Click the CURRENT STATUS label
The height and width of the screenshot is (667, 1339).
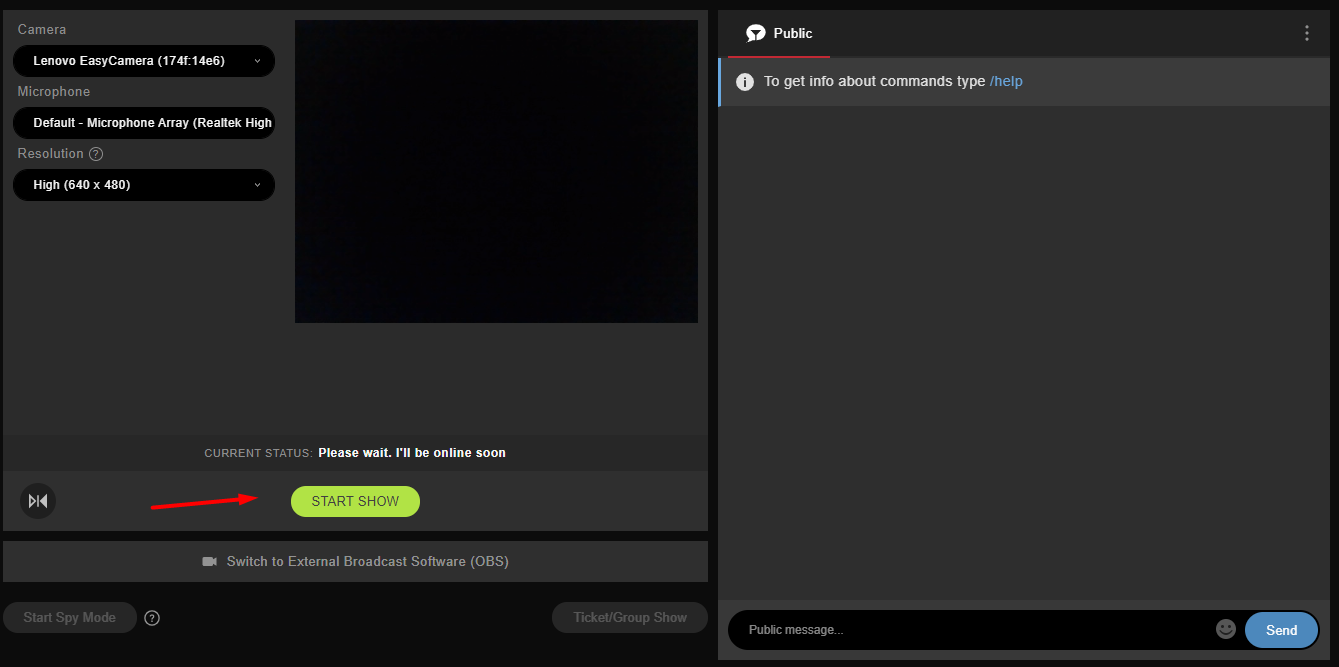[258, 453]
